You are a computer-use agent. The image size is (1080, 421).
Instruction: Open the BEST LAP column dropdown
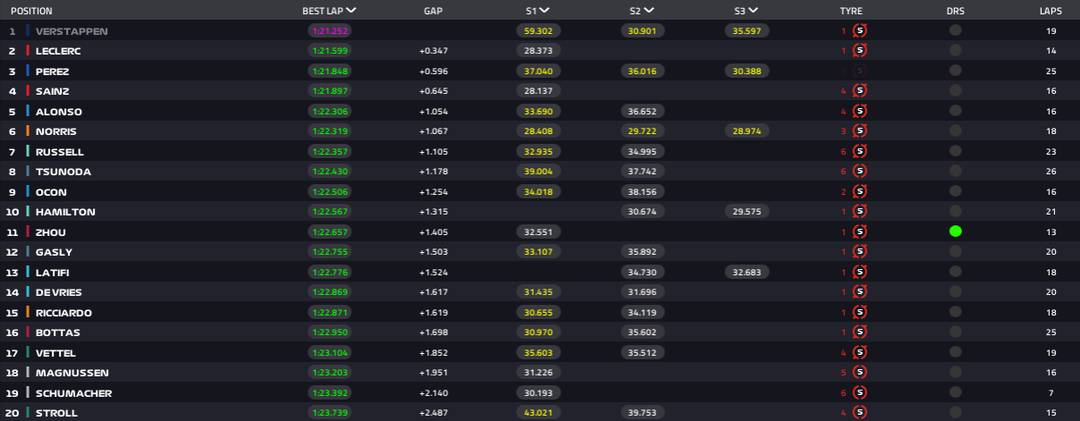pyautogui.click(x=351, y=10)
